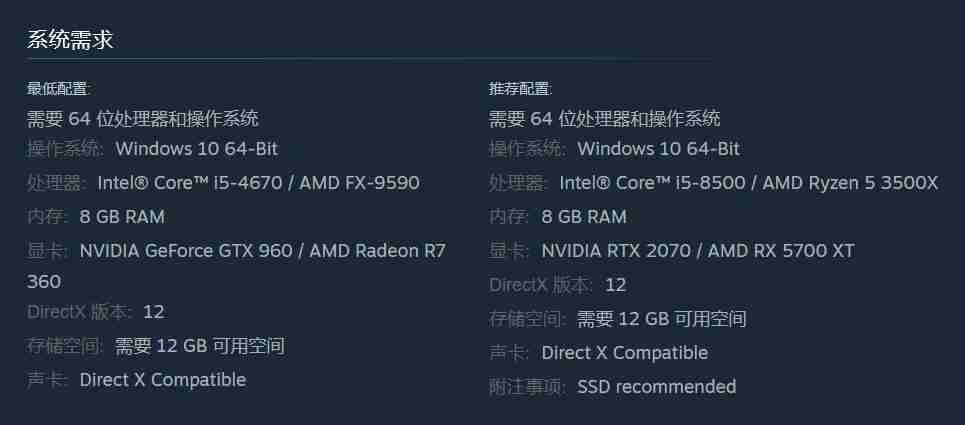Click recommended 声卡 Direct X Compatible line

point(598,352)
